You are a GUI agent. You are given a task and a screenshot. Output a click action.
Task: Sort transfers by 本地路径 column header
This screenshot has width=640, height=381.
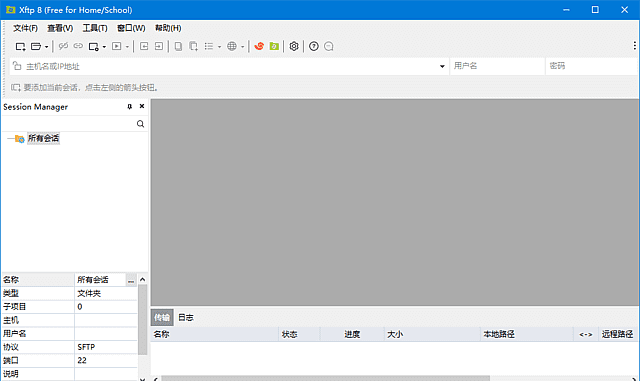click(x=527, y=334)
